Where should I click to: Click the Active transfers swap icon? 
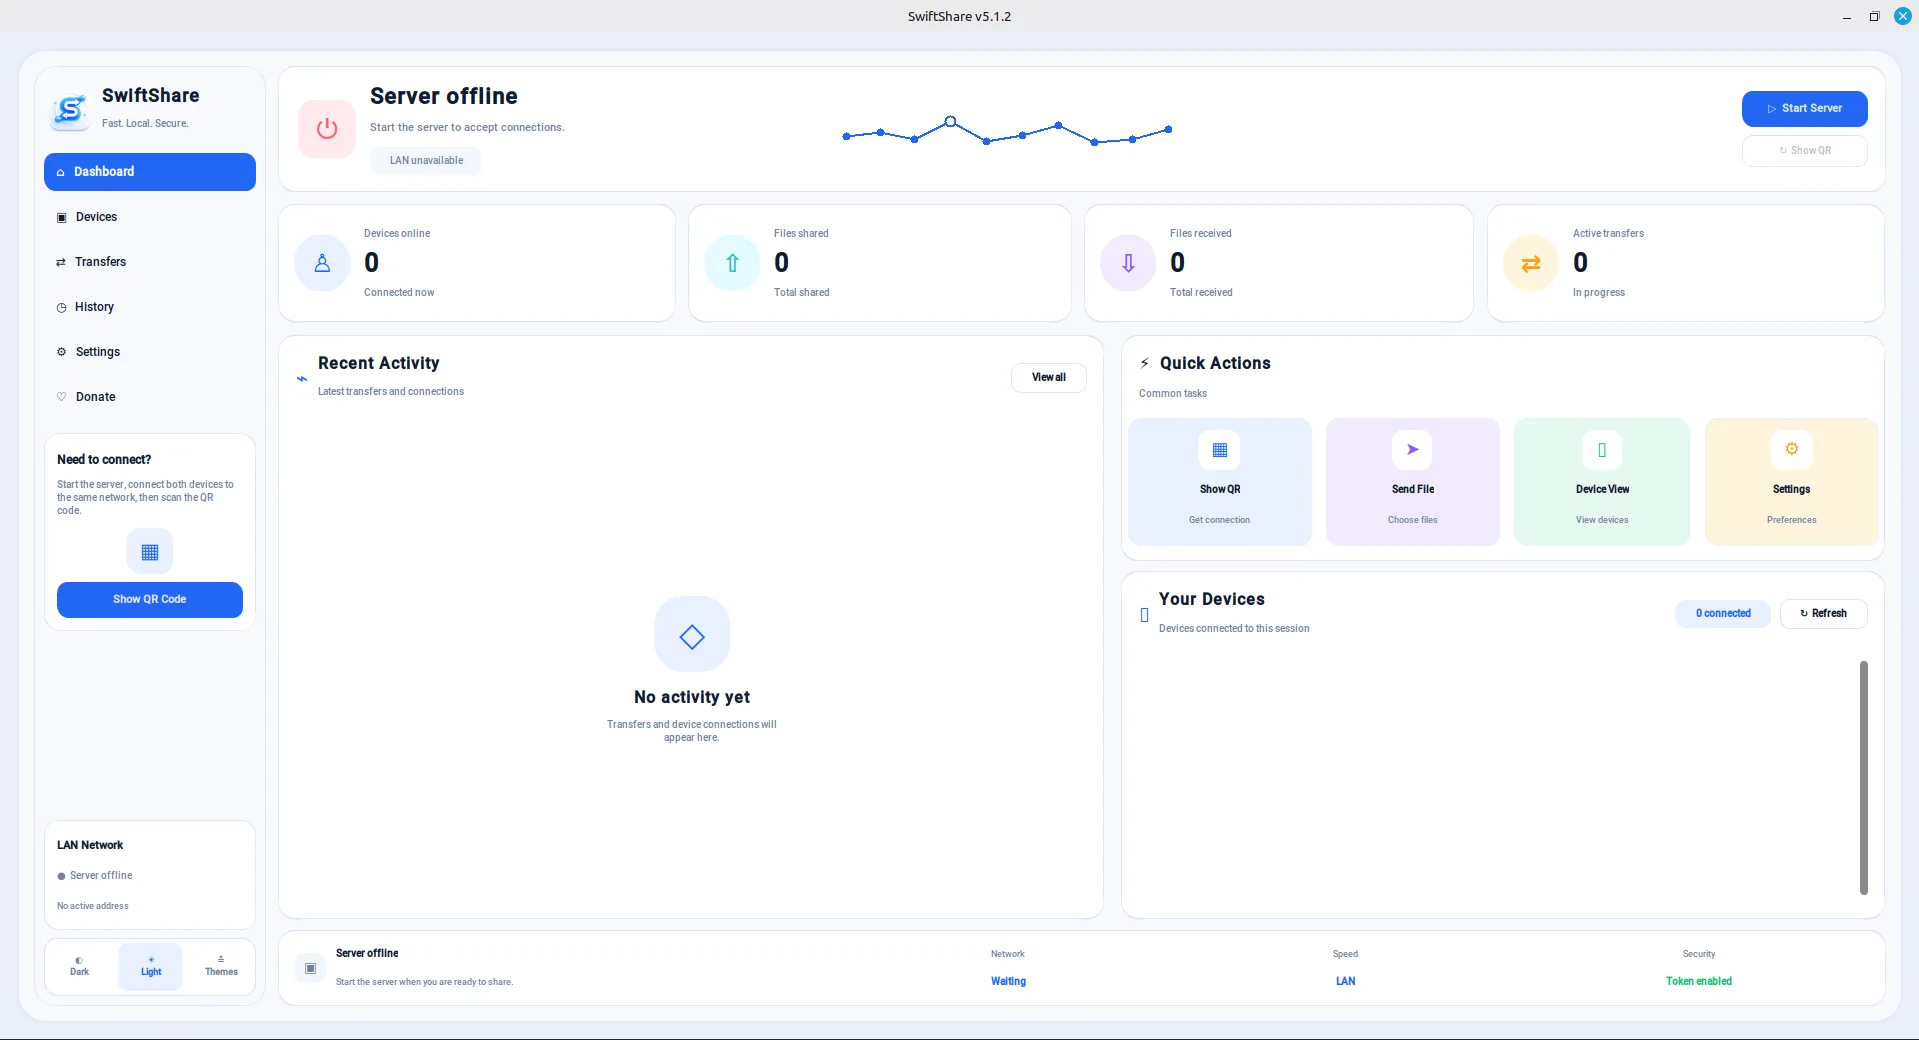[1531, 263]
